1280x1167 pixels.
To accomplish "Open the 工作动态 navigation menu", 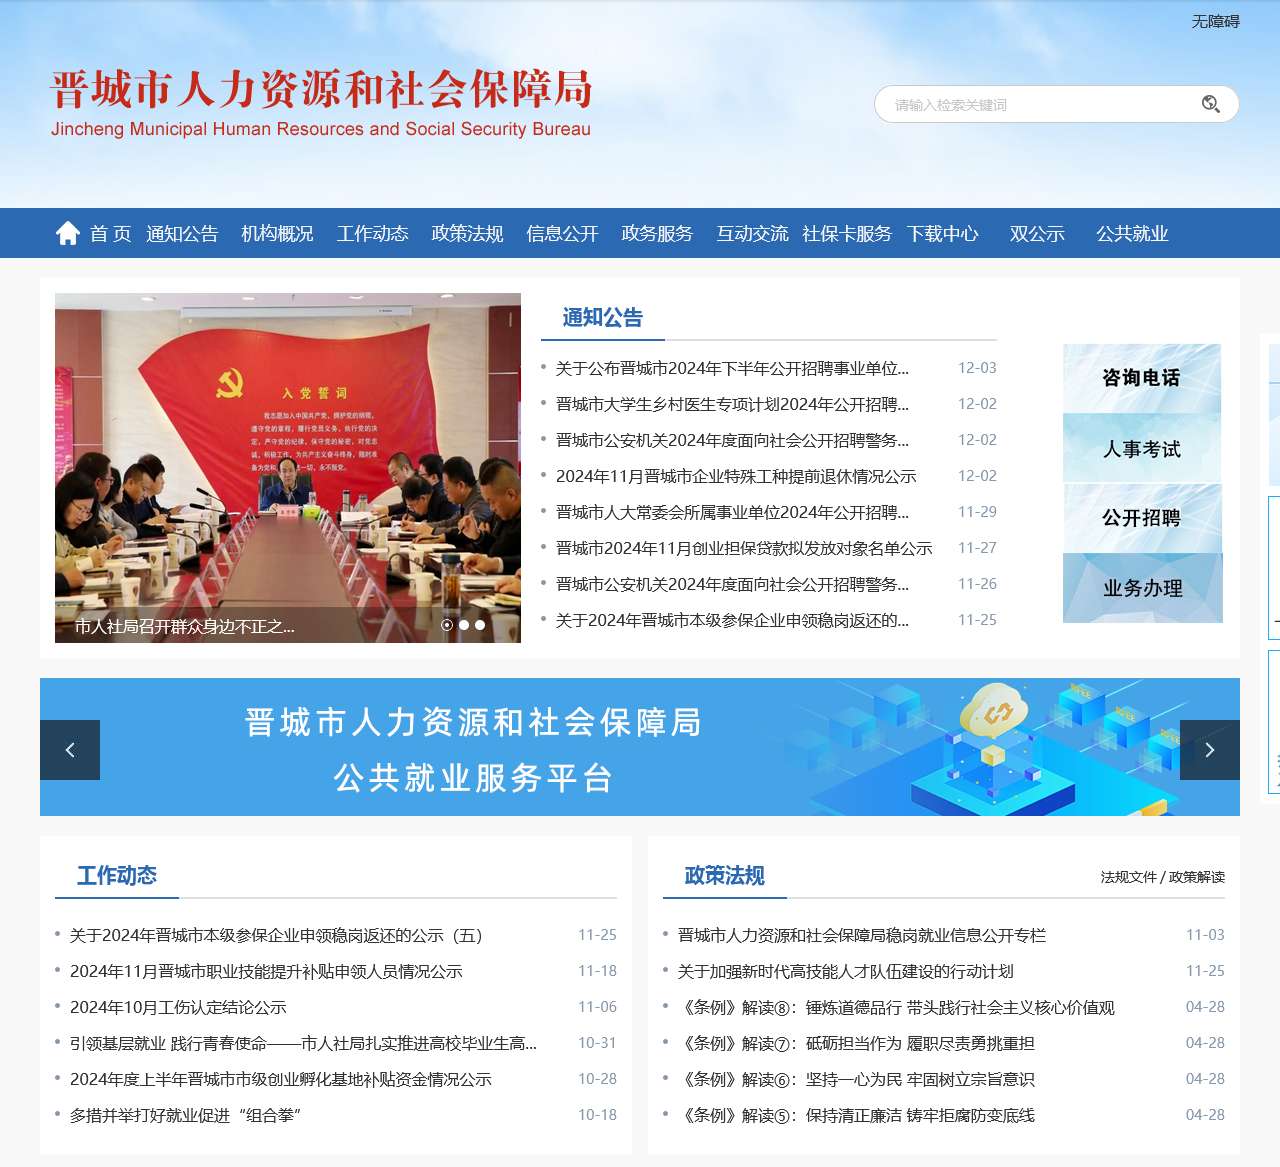I will click(x=372, y=233).
